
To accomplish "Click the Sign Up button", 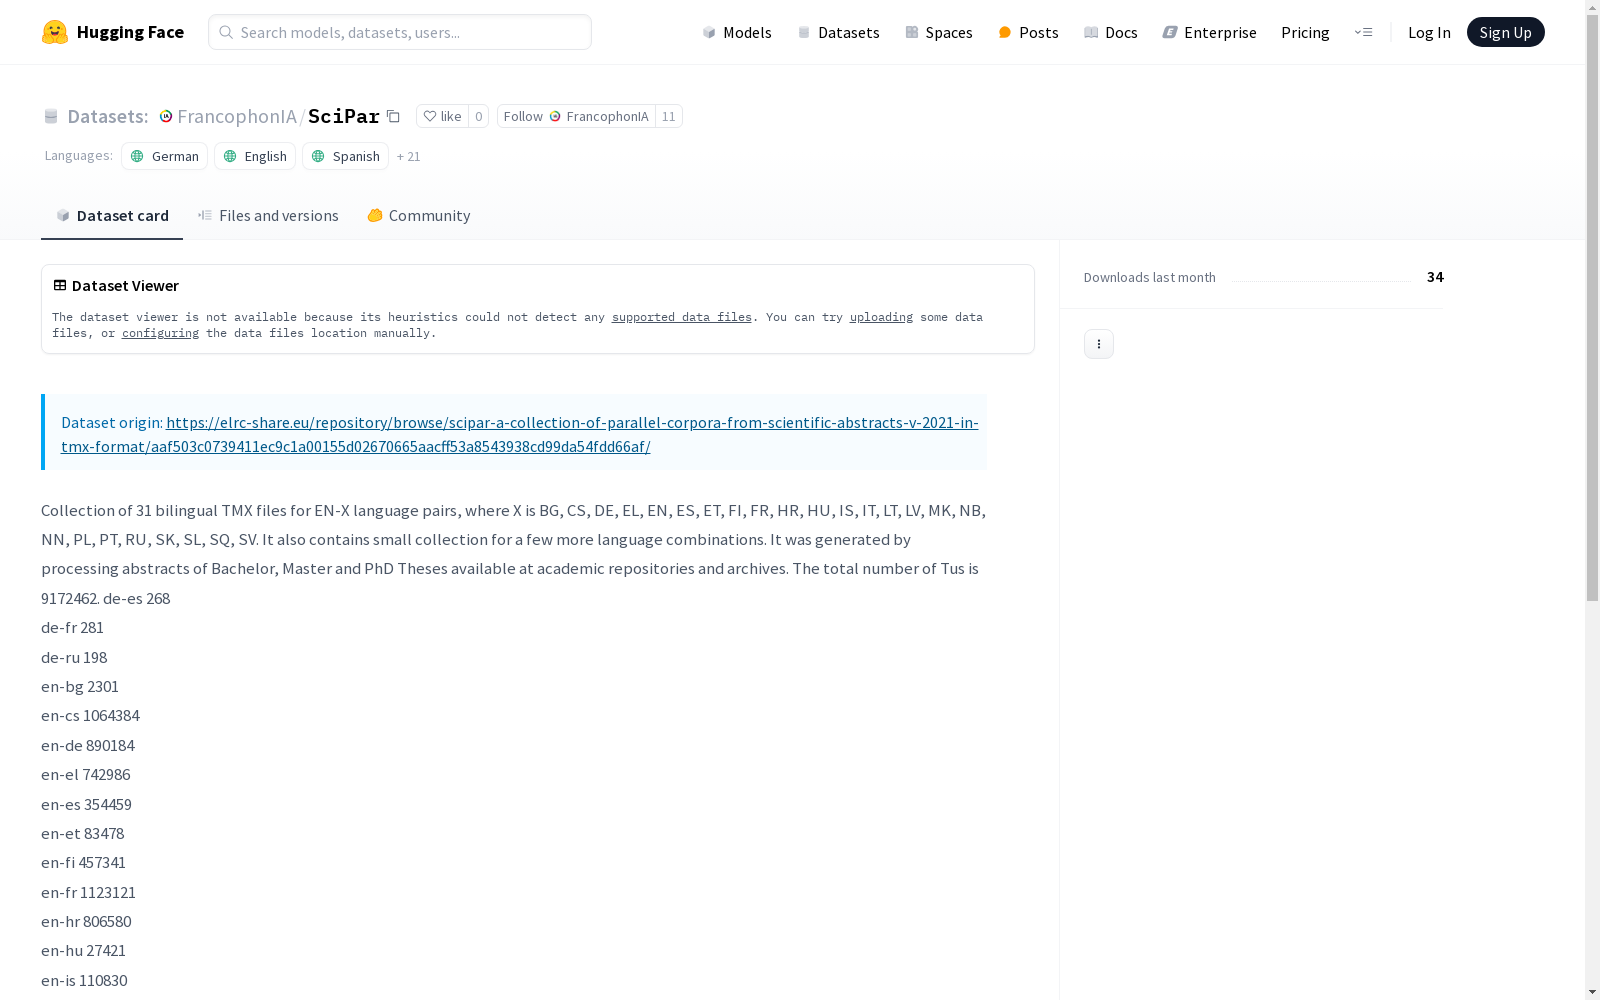I will point(1505,32).
